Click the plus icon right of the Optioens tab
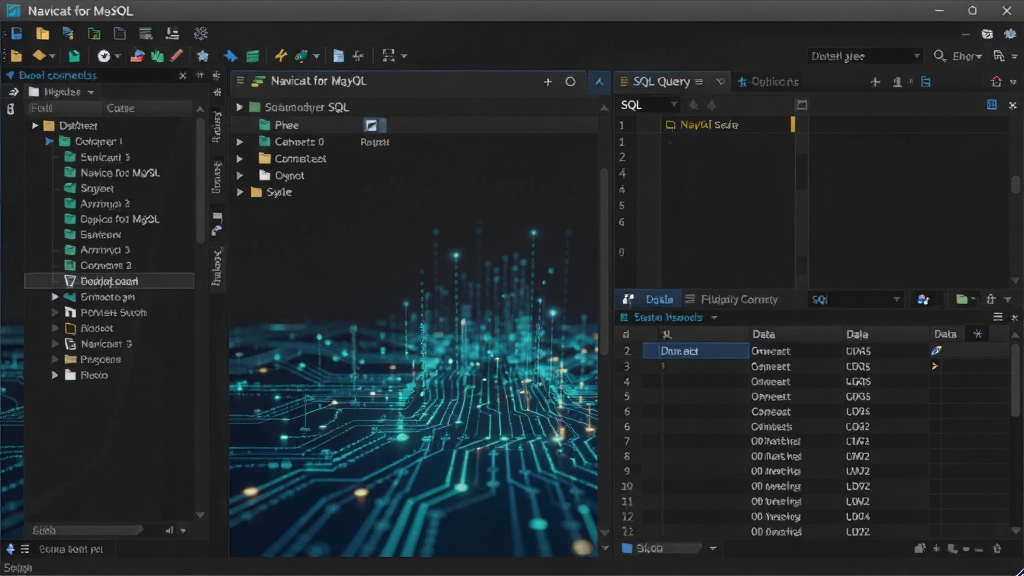This screenshot has width=1024, height=576. [875, 82]
